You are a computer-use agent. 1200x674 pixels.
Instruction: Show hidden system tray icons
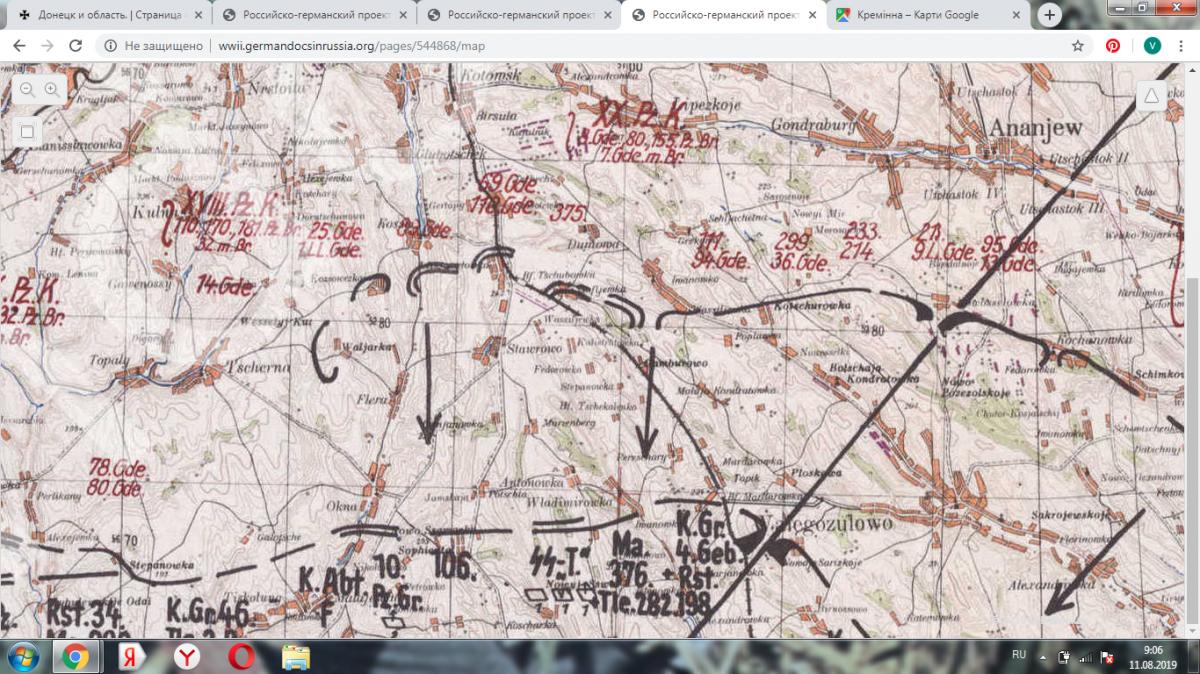pyautogui.click(x=1044, y=657)
